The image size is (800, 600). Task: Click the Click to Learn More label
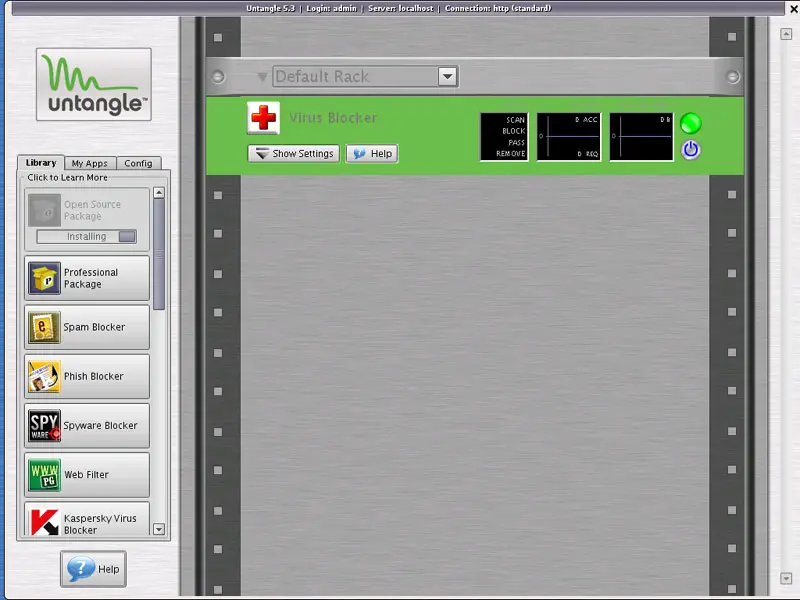67,178
